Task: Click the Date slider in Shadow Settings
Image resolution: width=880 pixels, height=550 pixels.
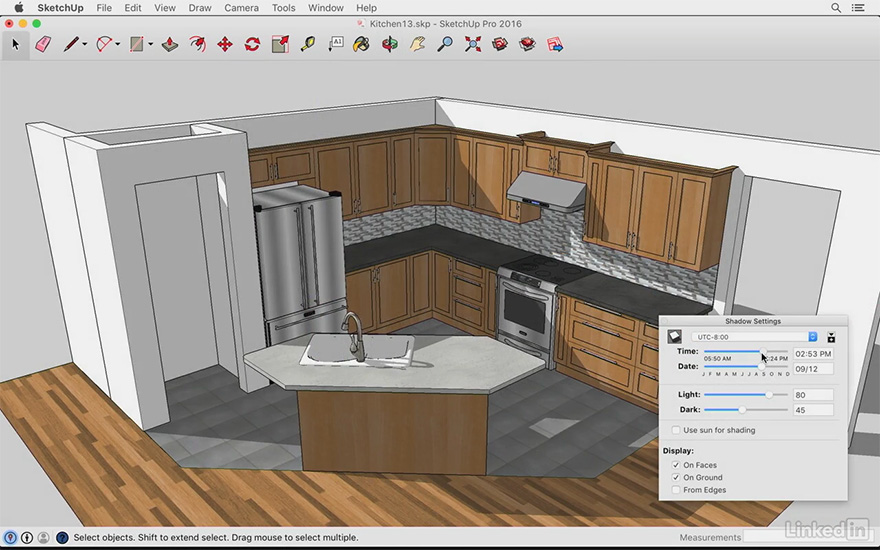Action: [746, 366]
